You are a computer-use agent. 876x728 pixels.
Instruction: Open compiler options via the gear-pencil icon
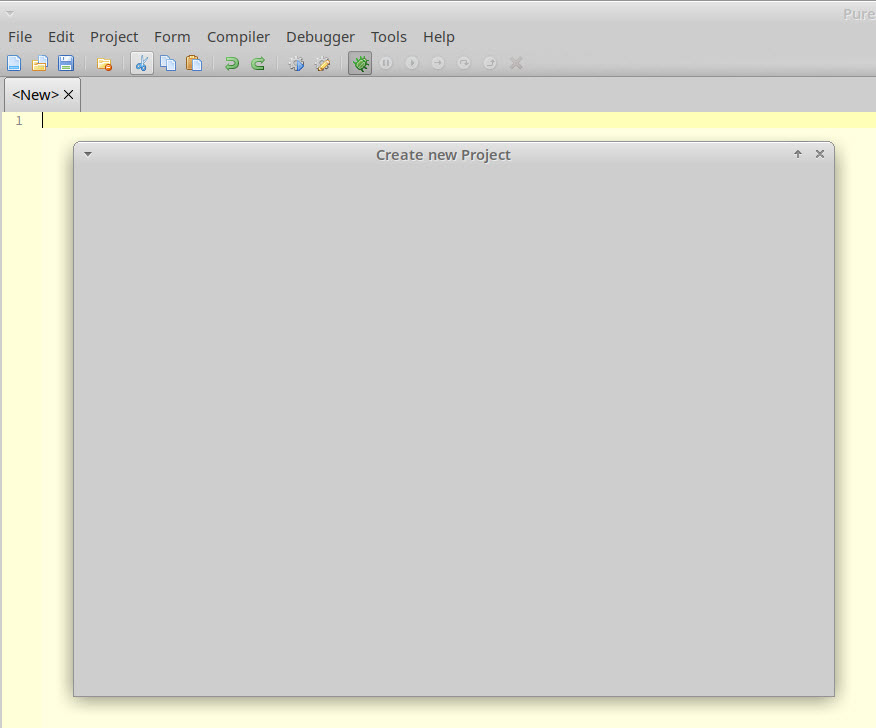pos(322,63)
